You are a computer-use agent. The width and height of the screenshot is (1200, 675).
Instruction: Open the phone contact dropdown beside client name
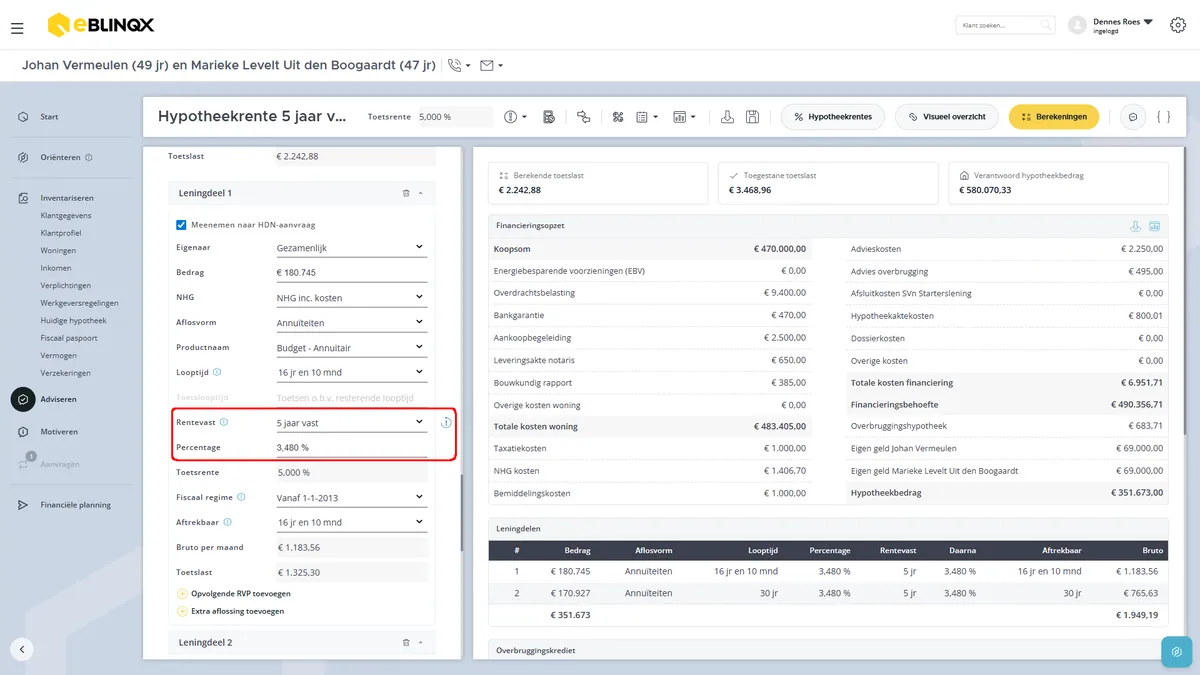coord(460,66)
